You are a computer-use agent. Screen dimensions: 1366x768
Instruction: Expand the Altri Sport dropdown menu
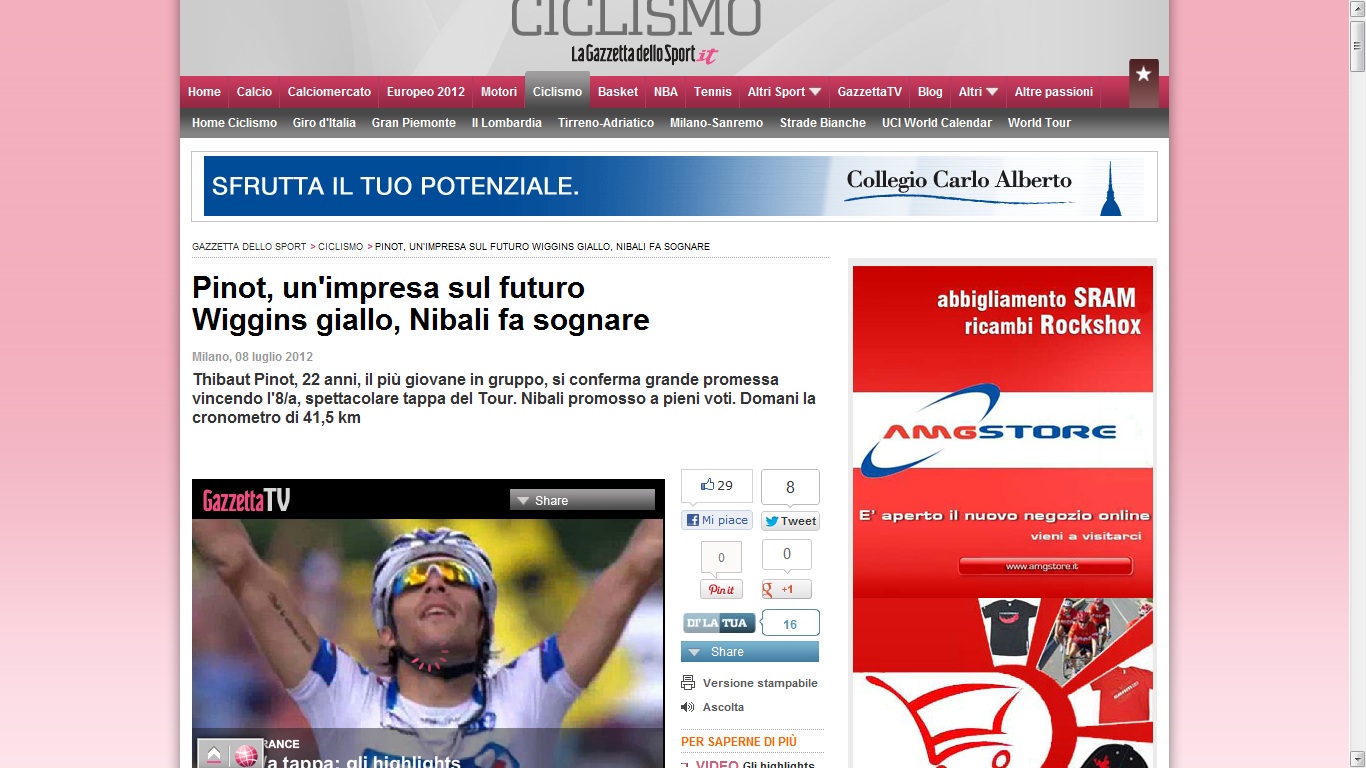coord(784,92)
